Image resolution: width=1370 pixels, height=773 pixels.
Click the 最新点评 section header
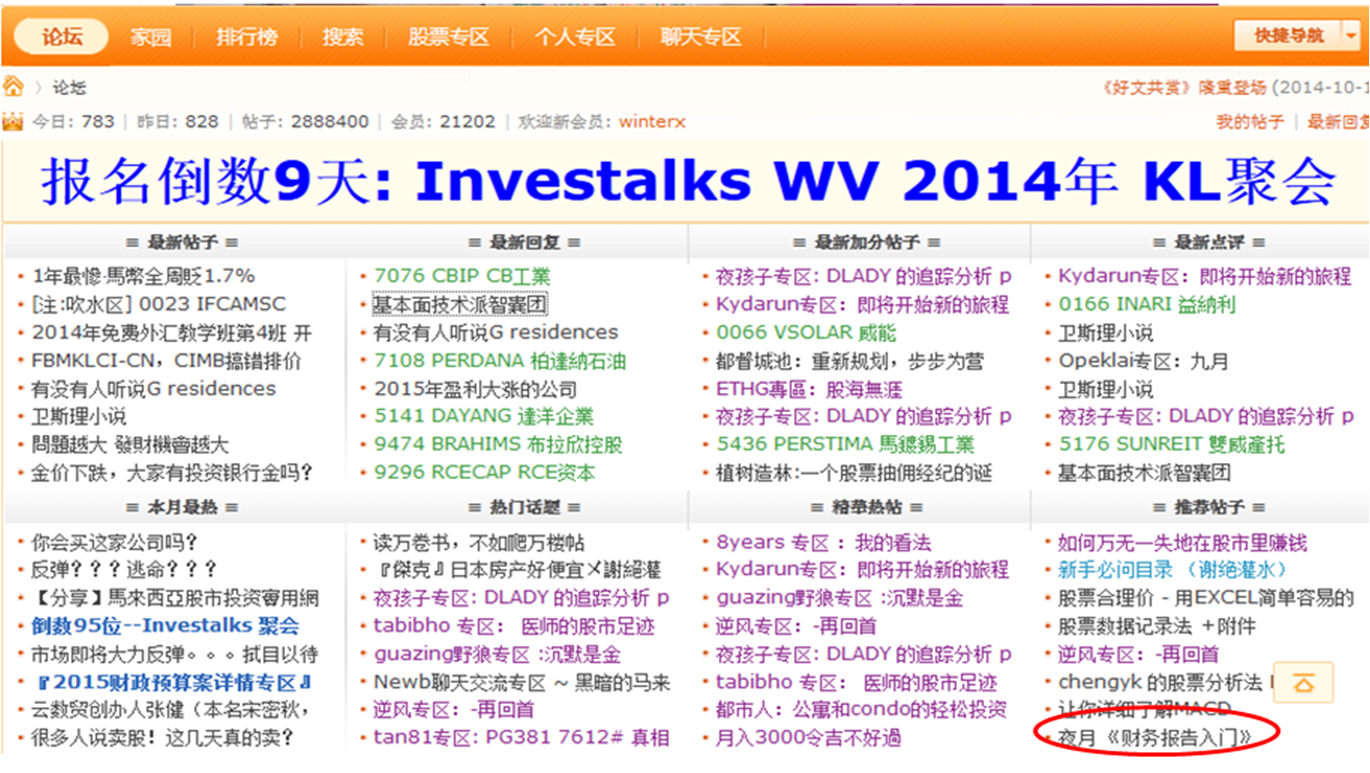[x=1208, y=242]
